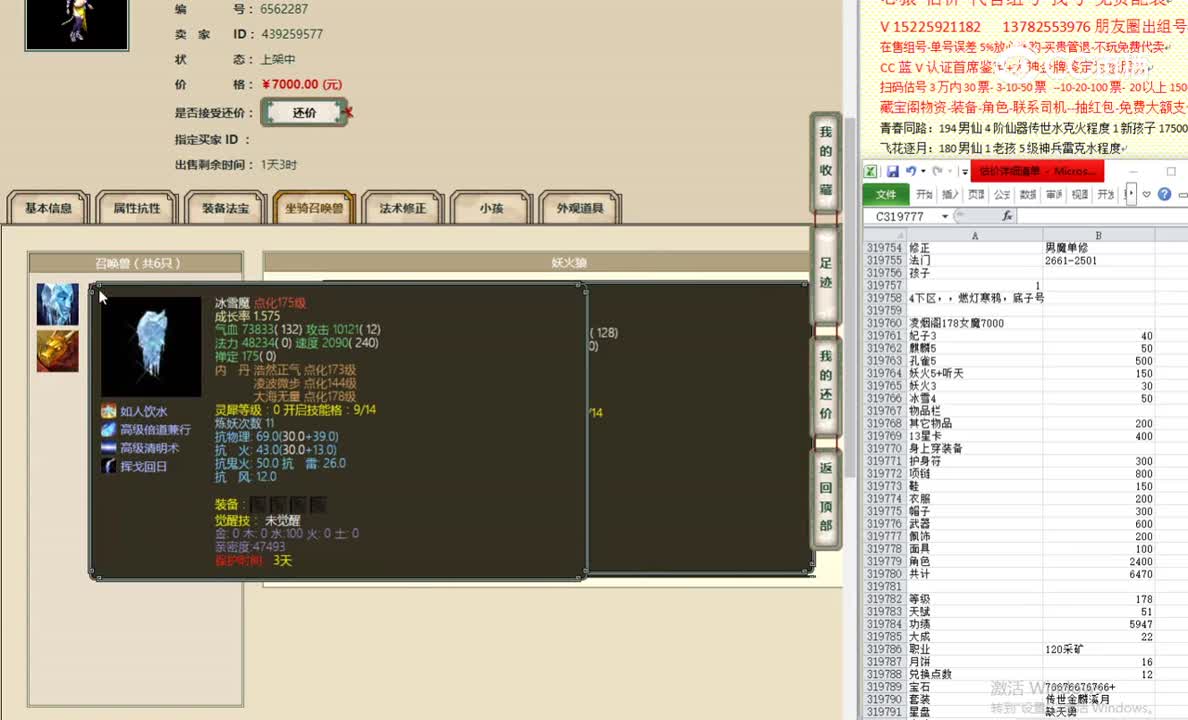Screen dimensions: 1188x720
Task: Expand the Redo dropdown arrow
Action: click(949, 172)
